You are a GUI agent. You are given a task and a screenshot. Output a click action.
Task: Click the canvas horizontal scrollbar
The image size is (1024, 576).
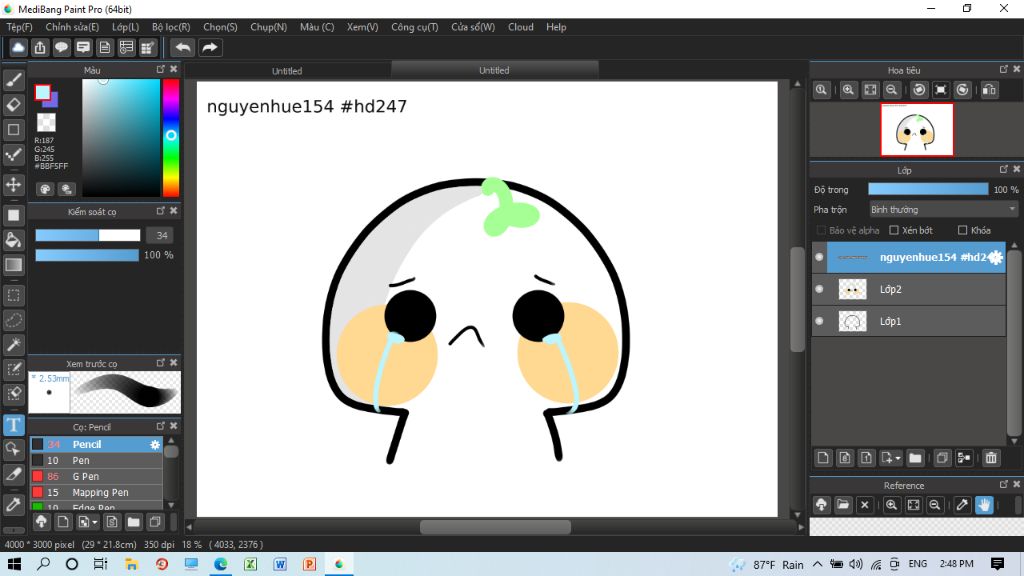(495, 527)
